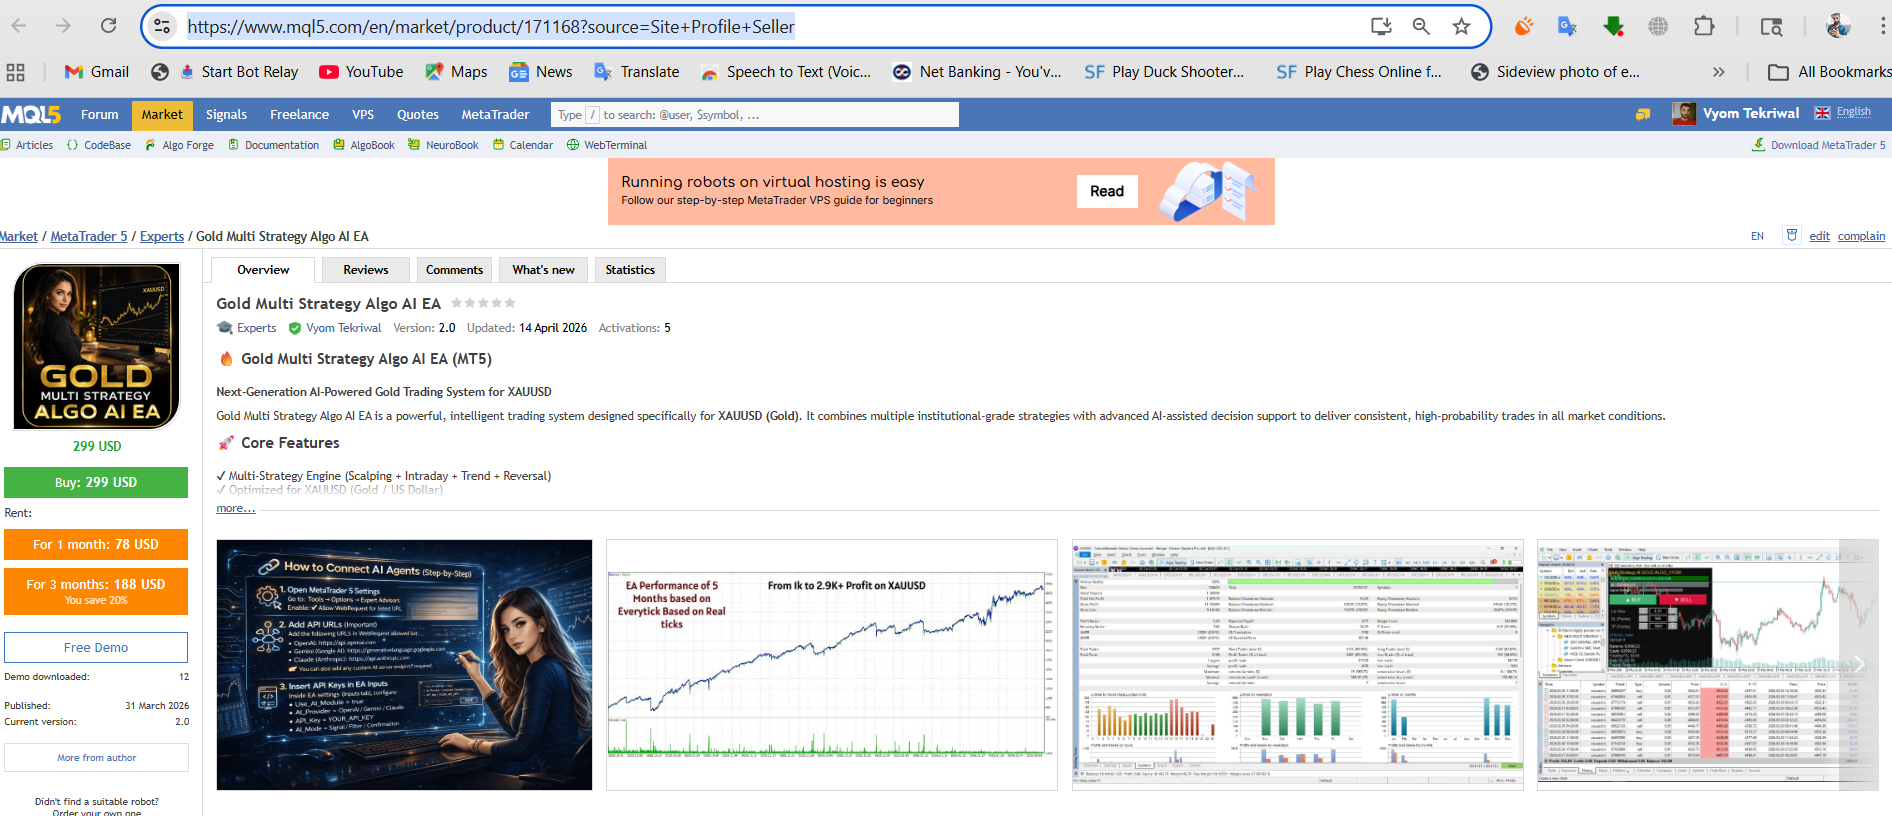This screenshot has height=816, width=1892.
Task: Open the How to Connect AI Agents screenshot
Action: [404, 665]
